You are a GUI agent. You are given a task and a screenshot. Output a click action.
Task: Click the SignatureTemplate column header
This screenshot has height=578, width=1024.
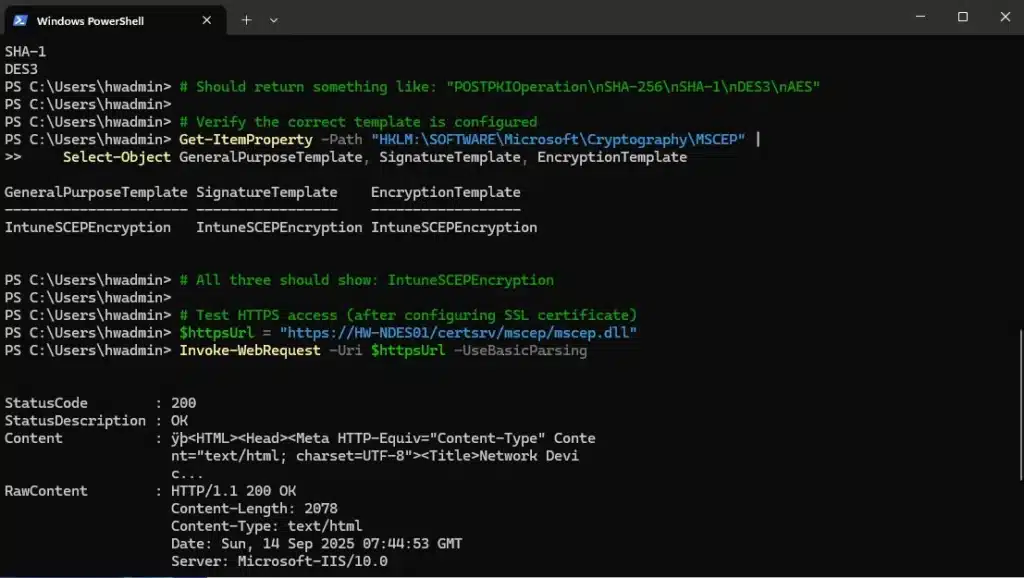coord(267,192)
